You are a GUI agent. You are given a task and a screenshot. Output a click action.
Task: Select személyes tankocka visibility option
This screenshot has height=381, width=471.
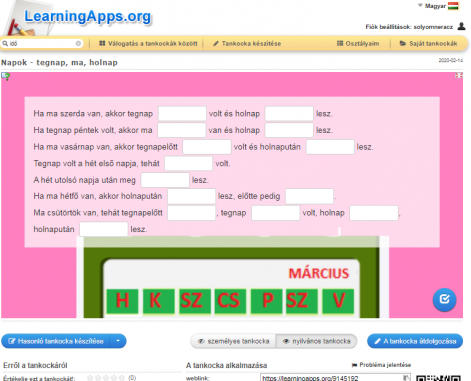tap(233, 341)
